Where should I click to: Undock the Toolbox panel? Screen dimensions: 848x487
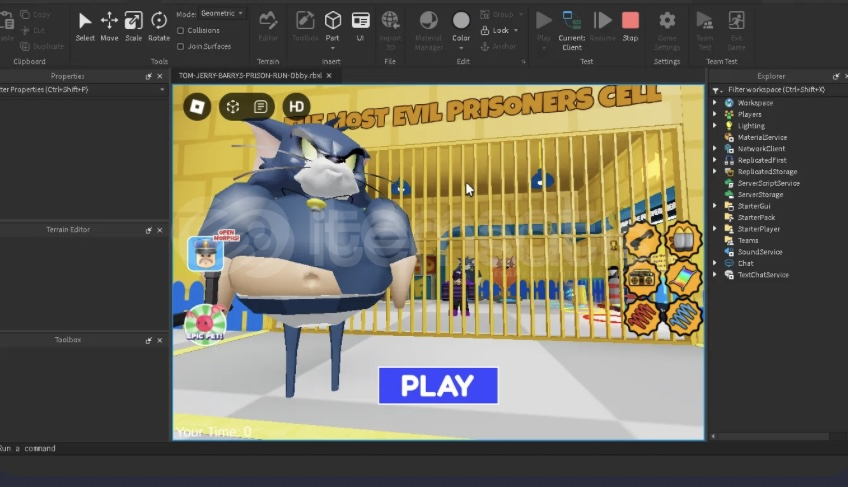point(148,340)
